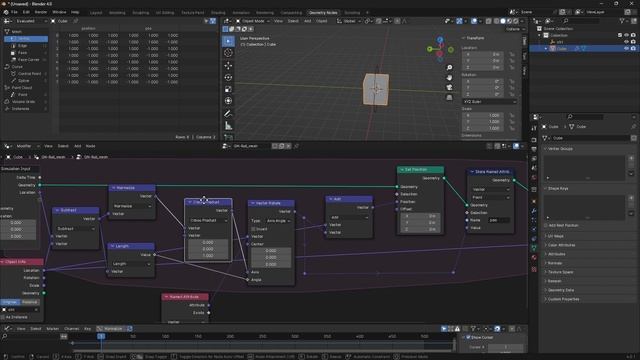Screen dimensions: 640x360
Task: Click the timeline search magnifier icon
Action: [4, 336]
